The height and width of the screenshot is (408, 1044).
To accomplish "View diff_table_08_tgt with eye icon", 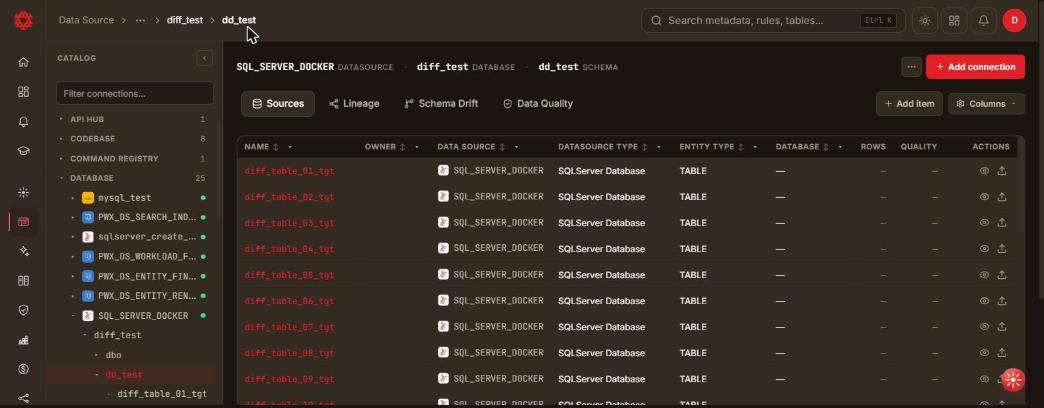I will (x=984, y=353).
